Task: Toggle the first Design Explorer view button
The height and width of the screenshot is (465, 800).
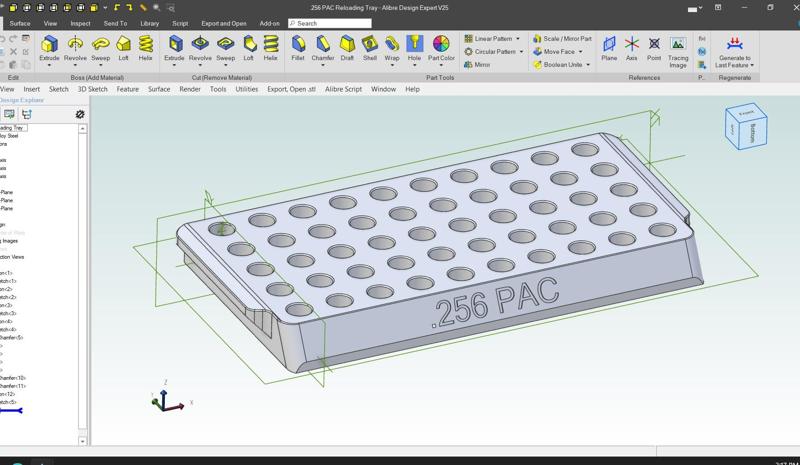Action: (x=9, y=115)
